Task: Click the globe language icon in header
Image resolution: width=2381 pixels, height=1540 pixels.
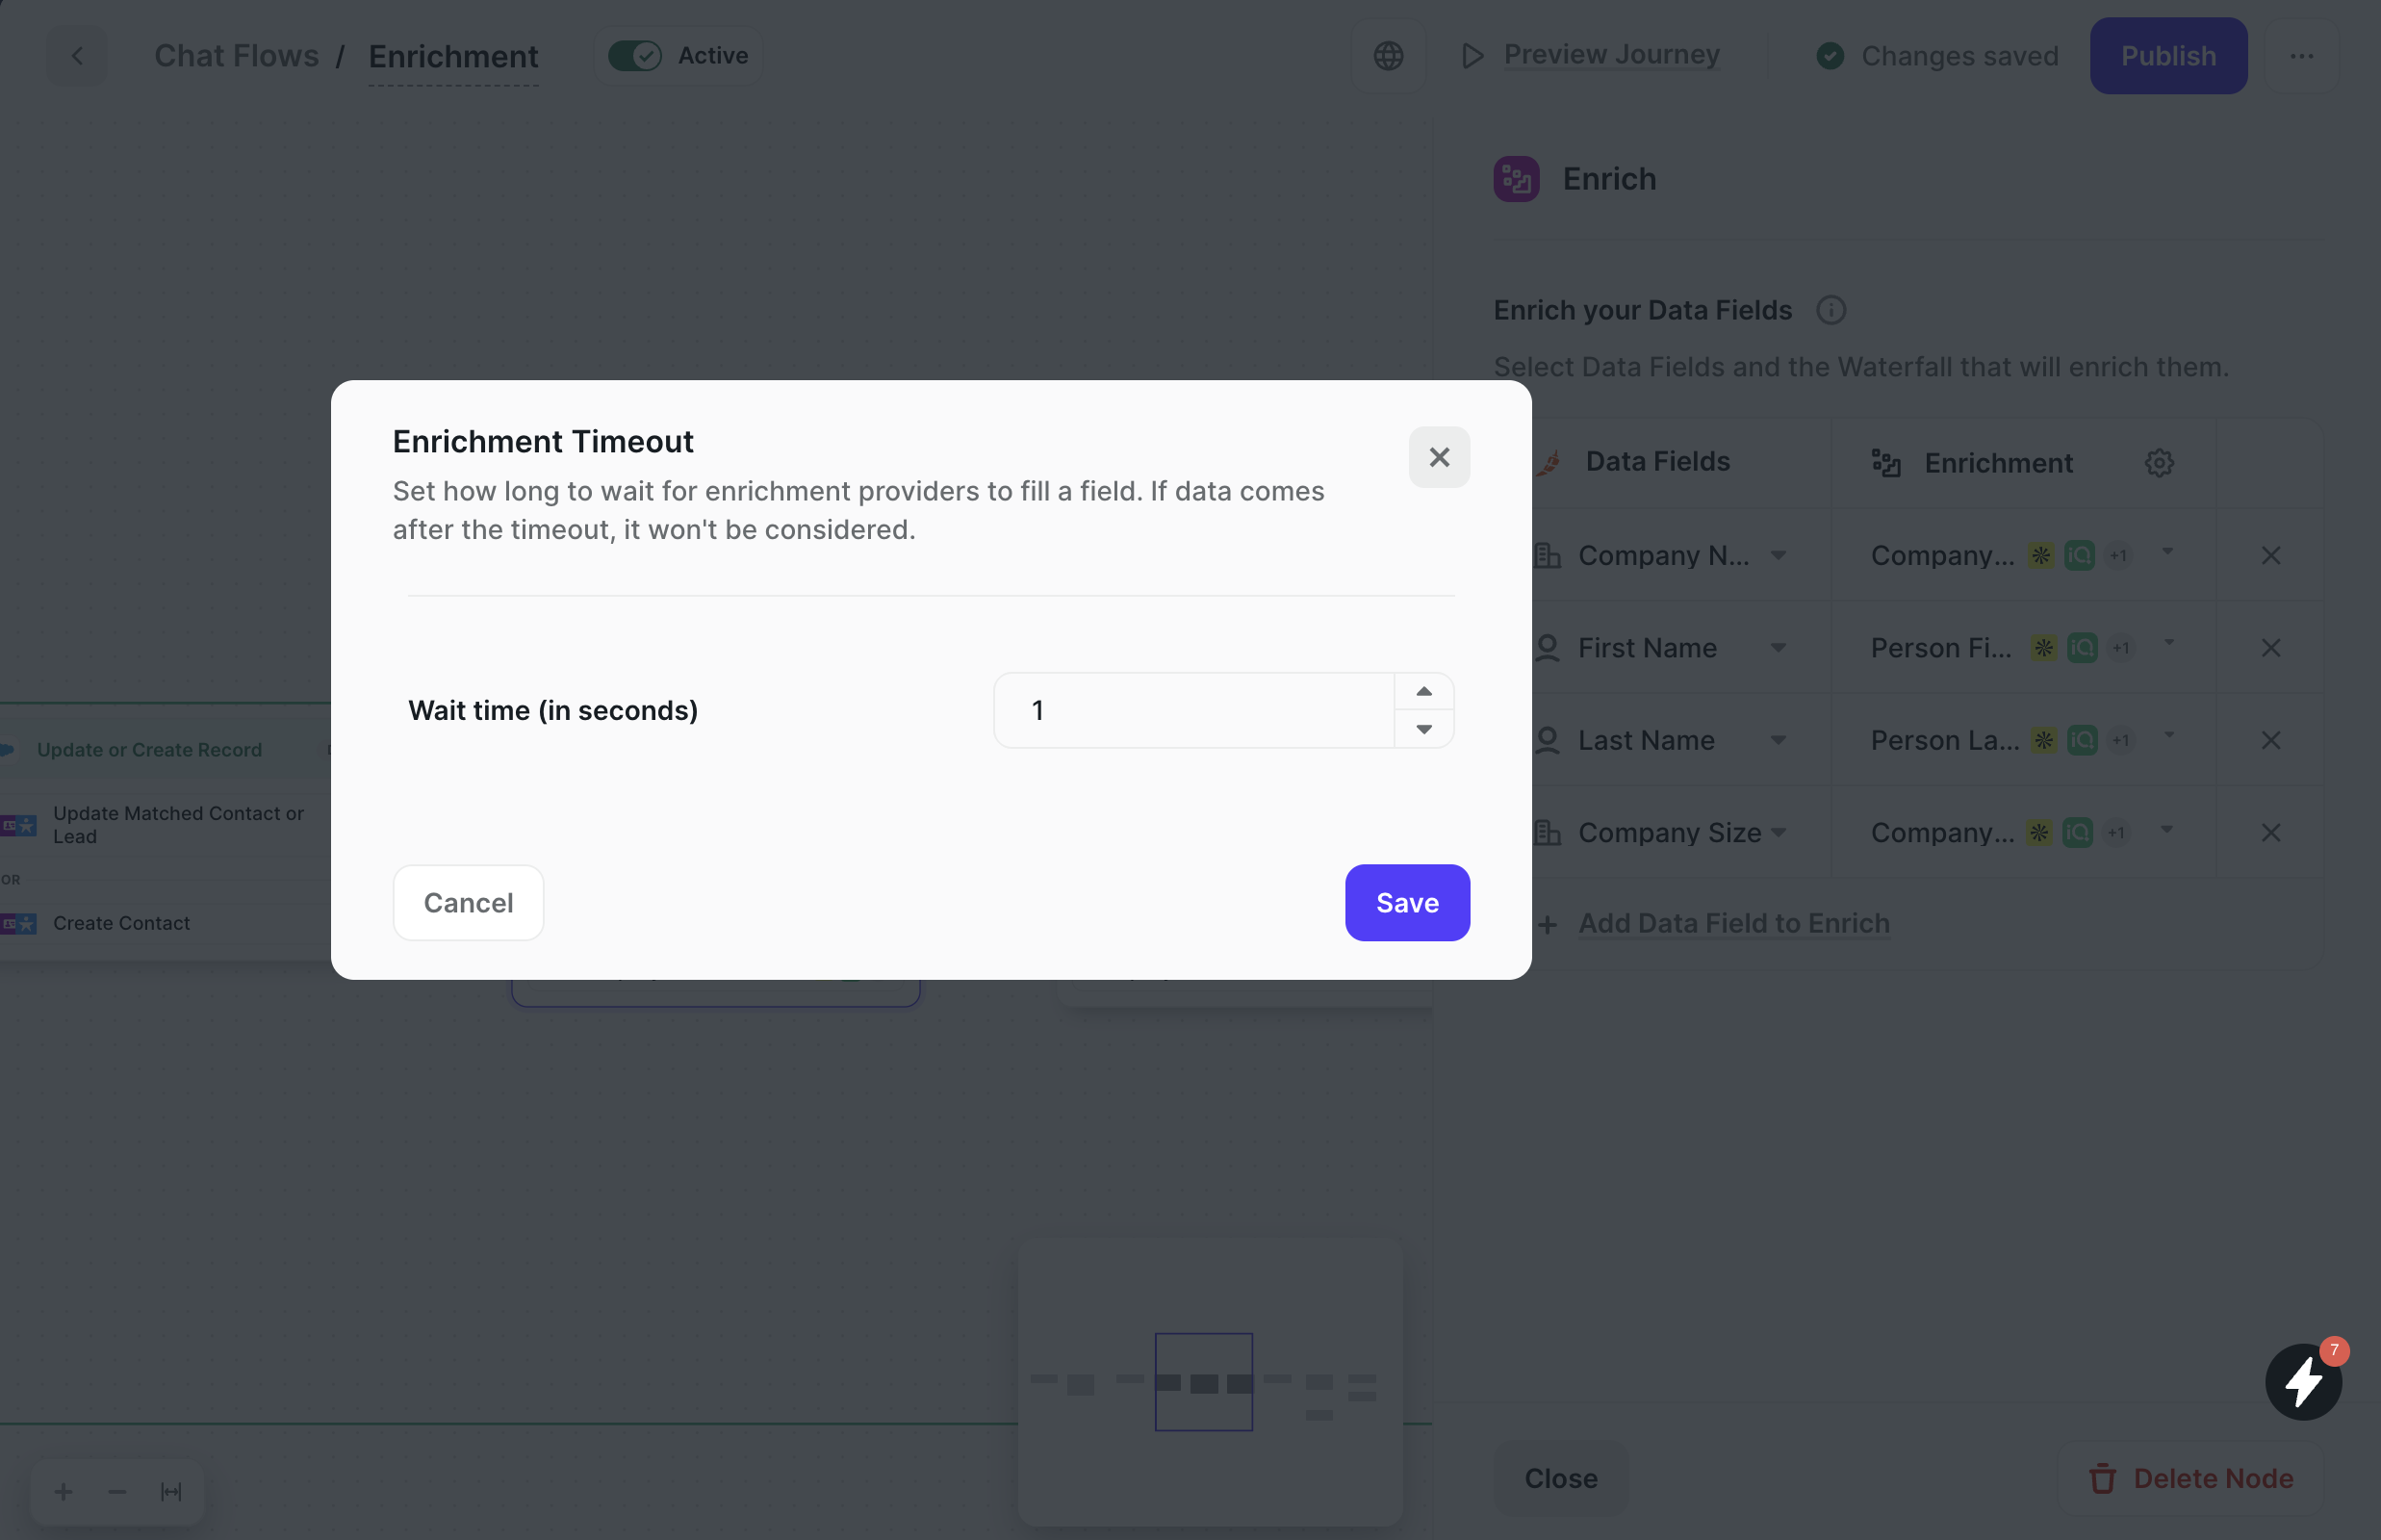Action: (1389, 55)
